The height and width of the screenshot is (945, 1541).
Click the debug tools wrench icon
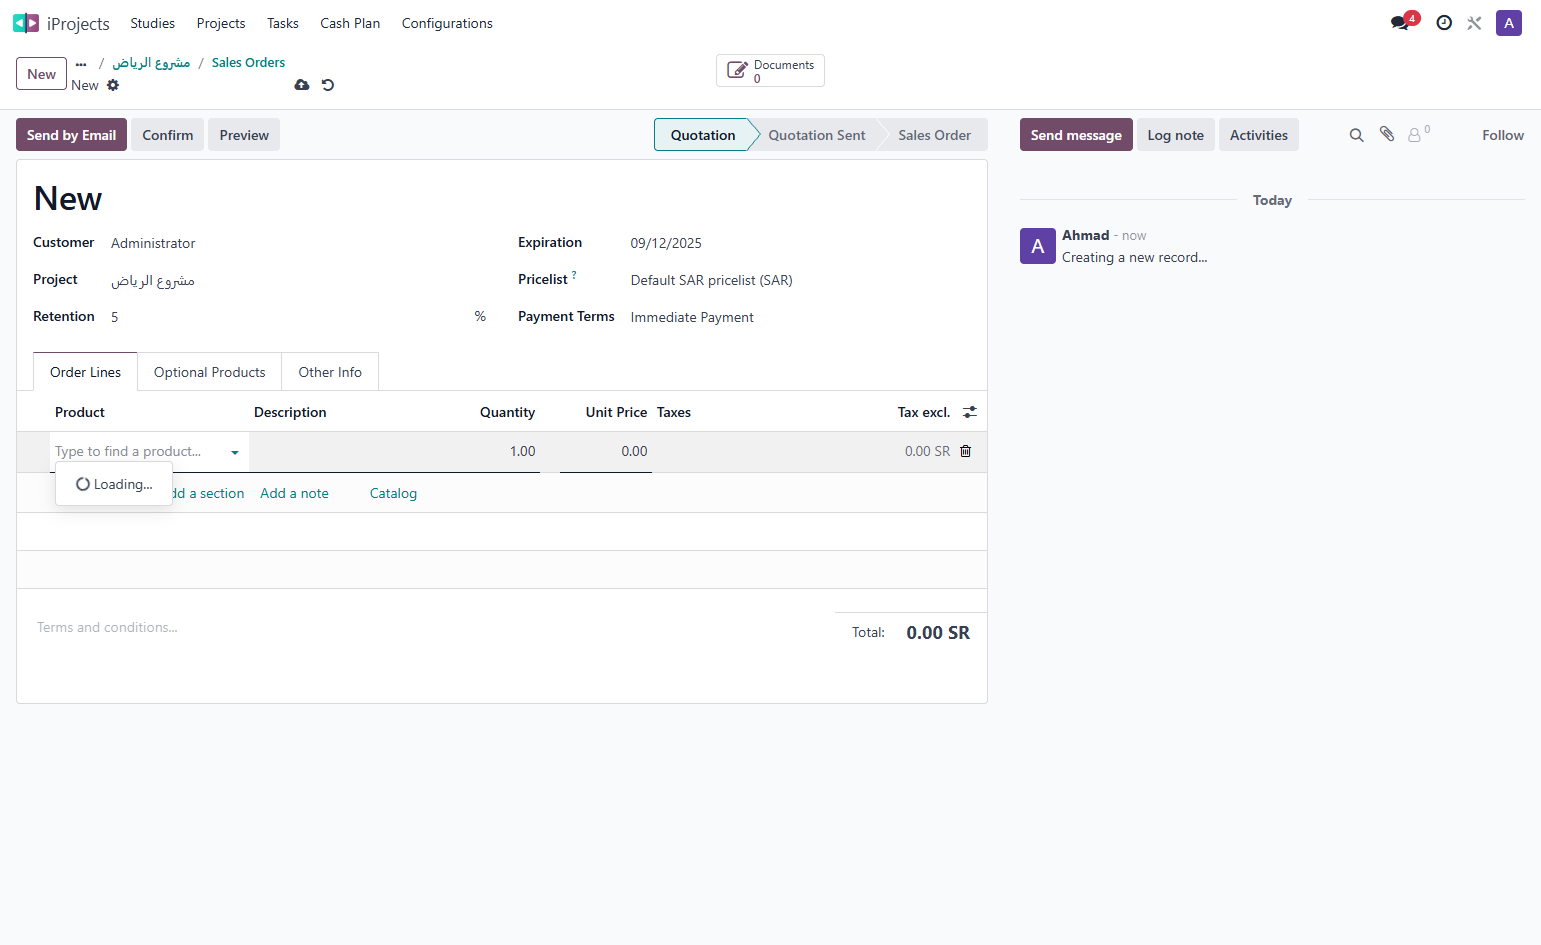pos(1474,23)
